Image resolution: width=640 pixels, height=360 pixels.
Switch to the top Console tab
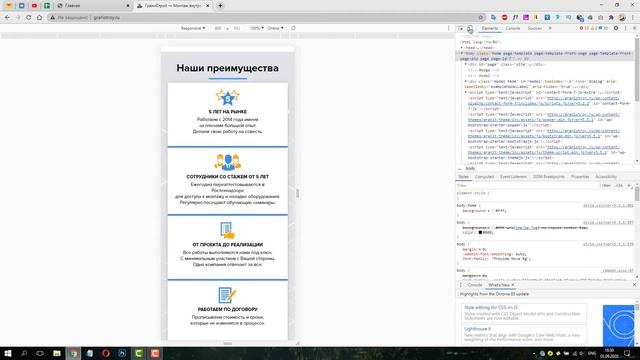coord(513,28)
